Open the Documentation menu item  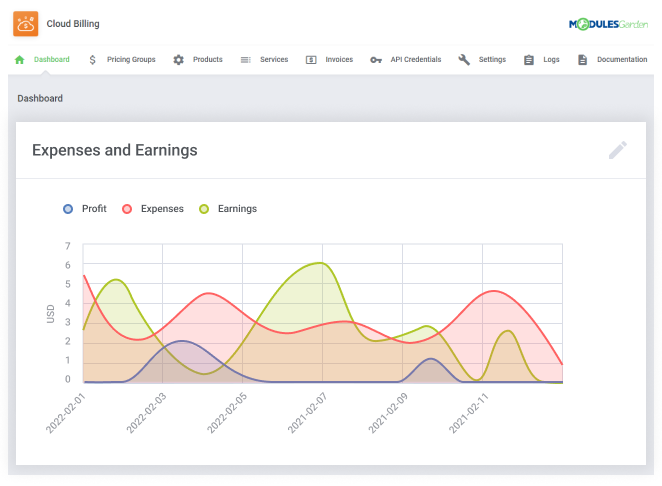coord(622,60)
